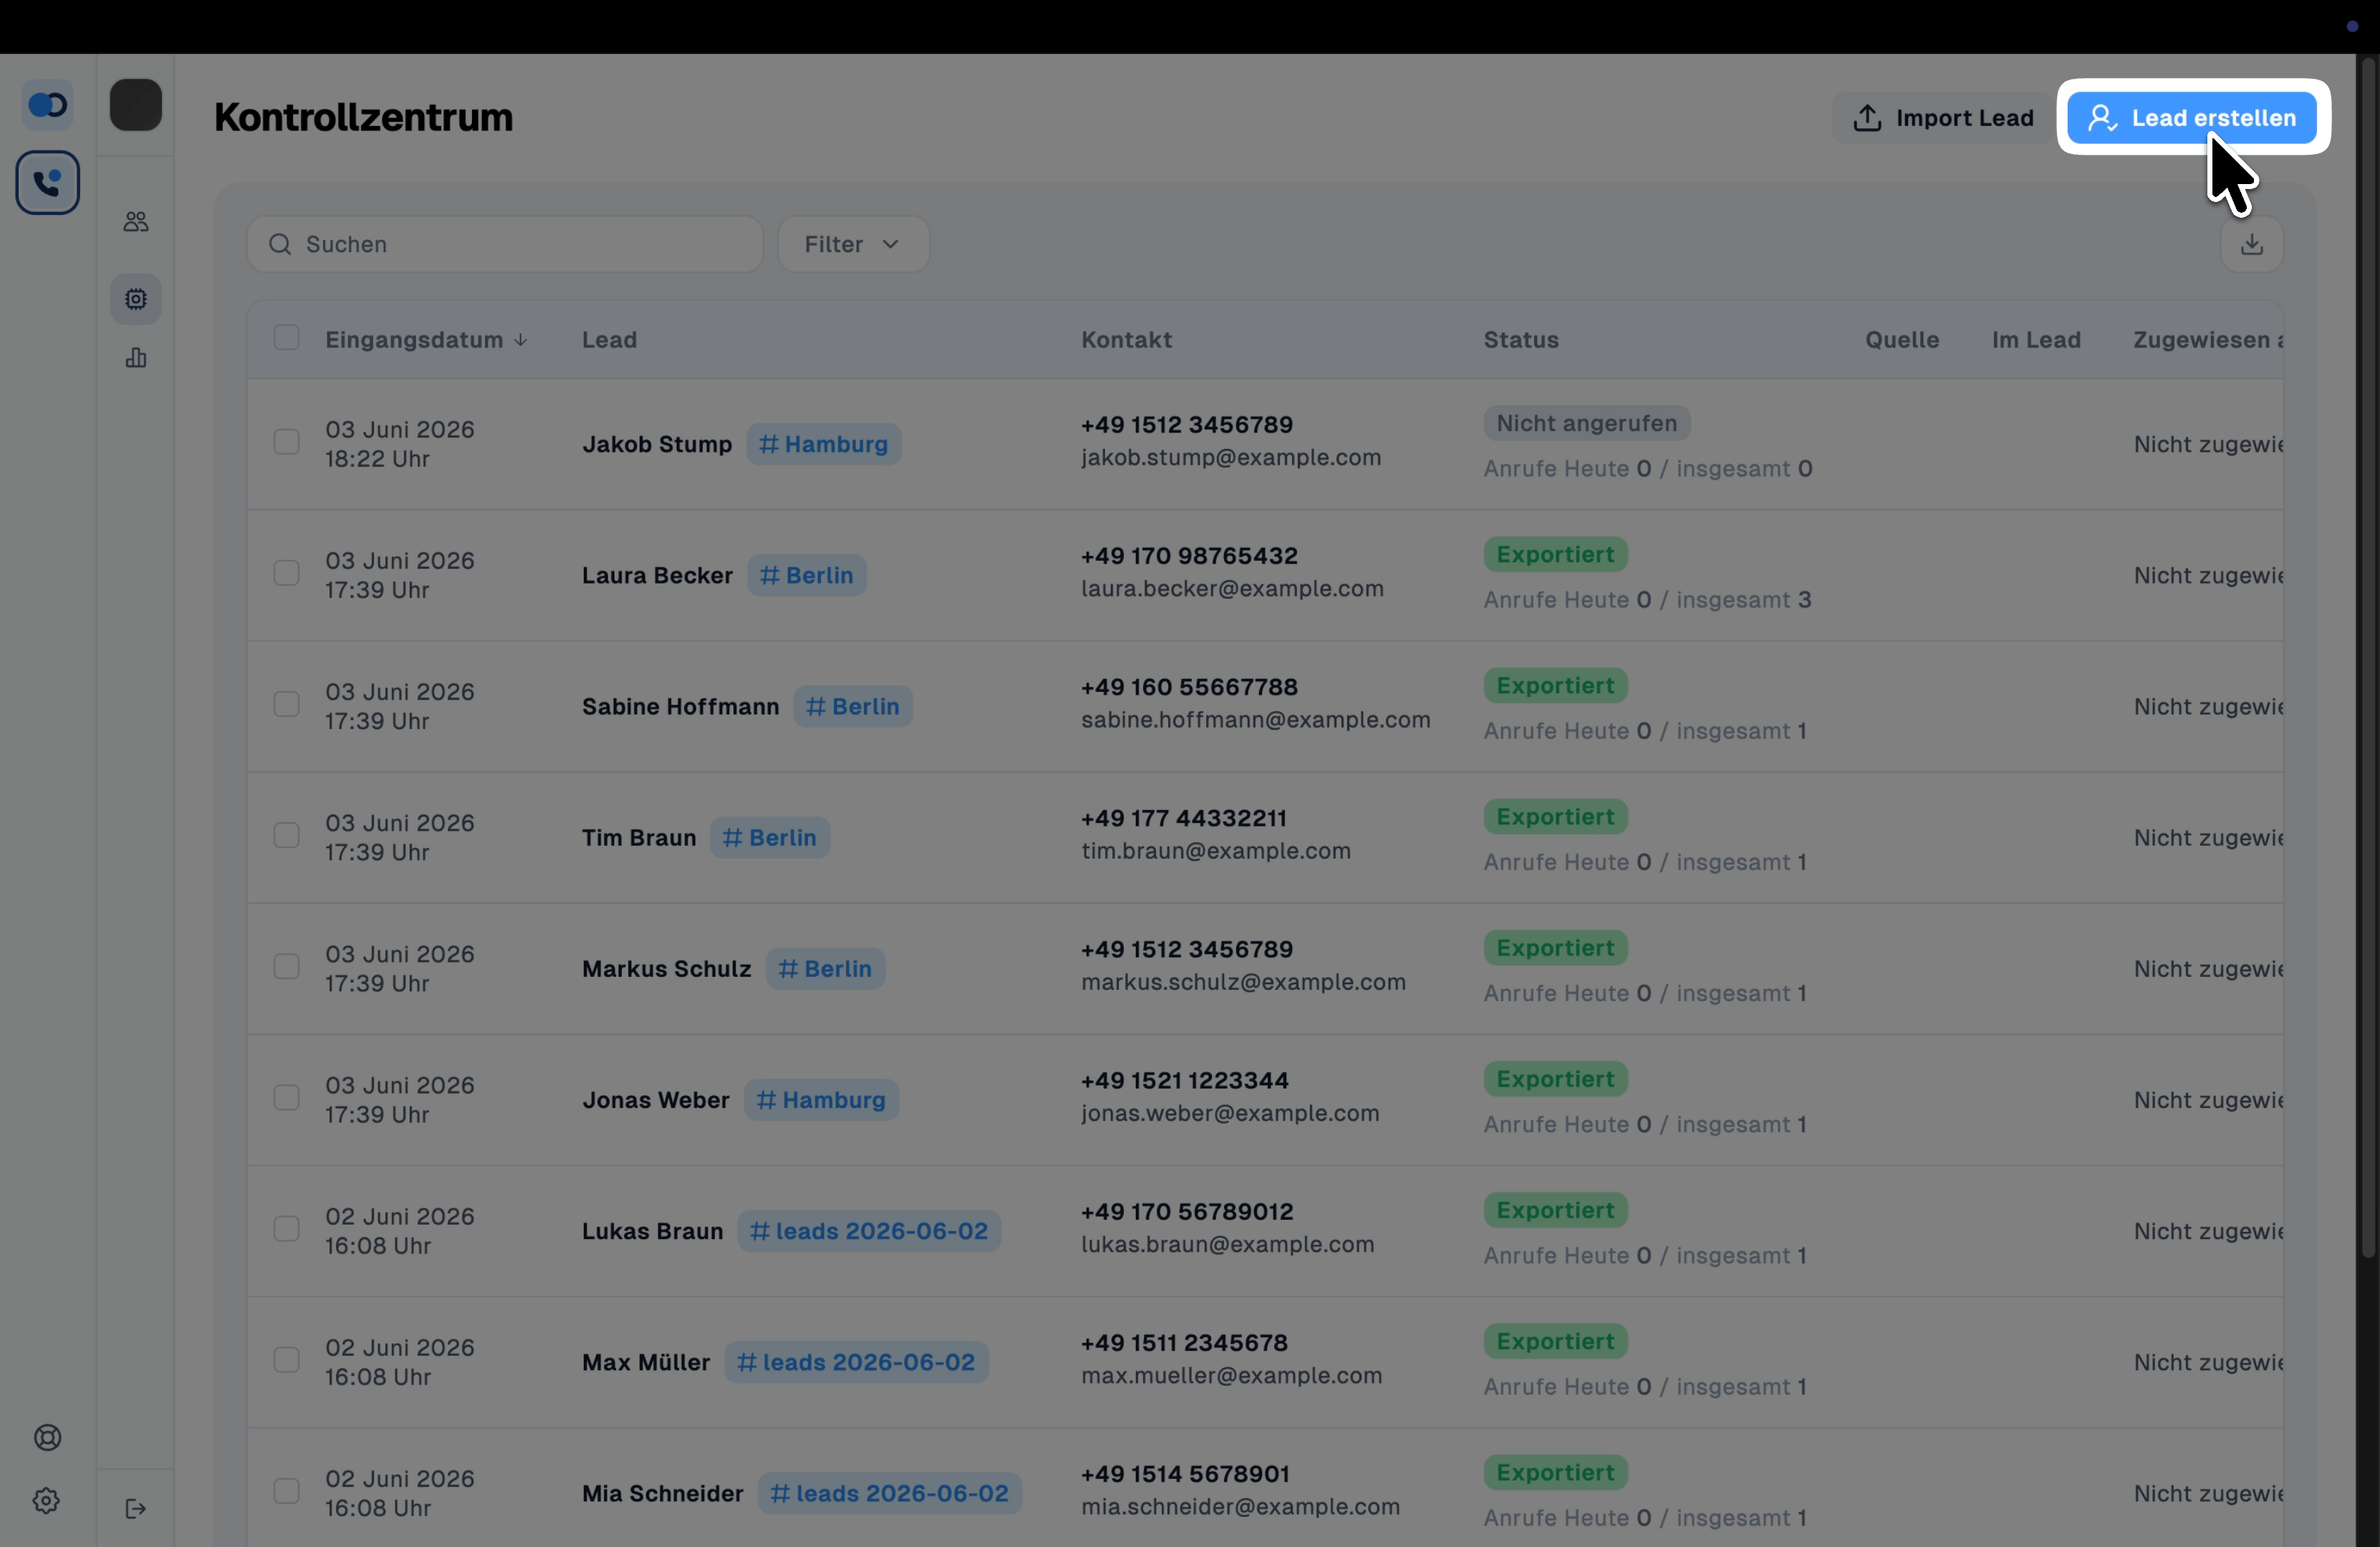The width and height of the screenshot is (2380, 1547).
Task: Select the Markus Schulz row checkbox
Action: 286,966
